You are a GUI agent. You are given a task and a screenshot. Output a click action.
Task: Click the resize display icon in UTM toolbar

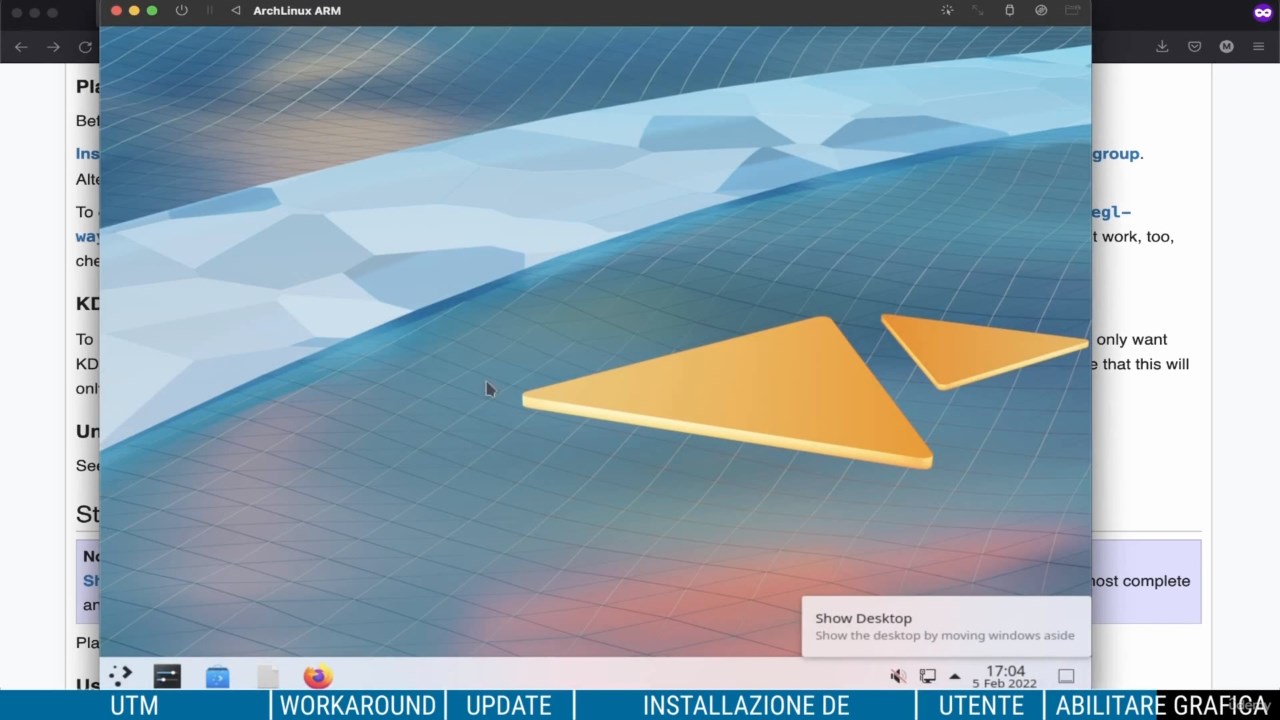coord(978,11)
